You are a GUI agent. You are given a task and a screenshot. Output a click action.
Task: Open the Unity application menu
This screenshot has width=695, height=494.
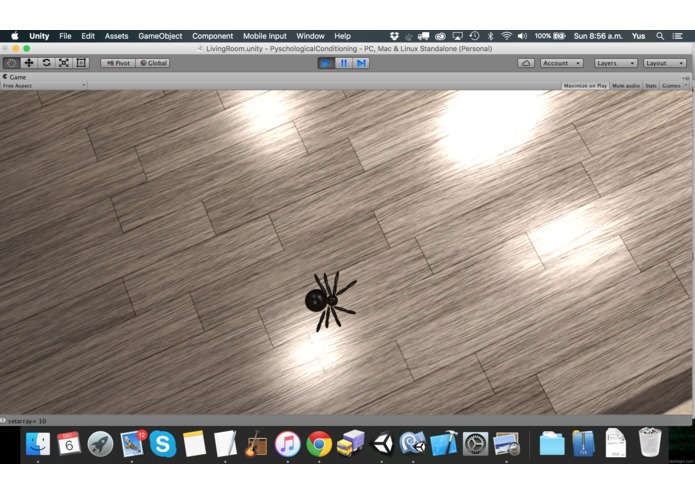pos(39,36)
